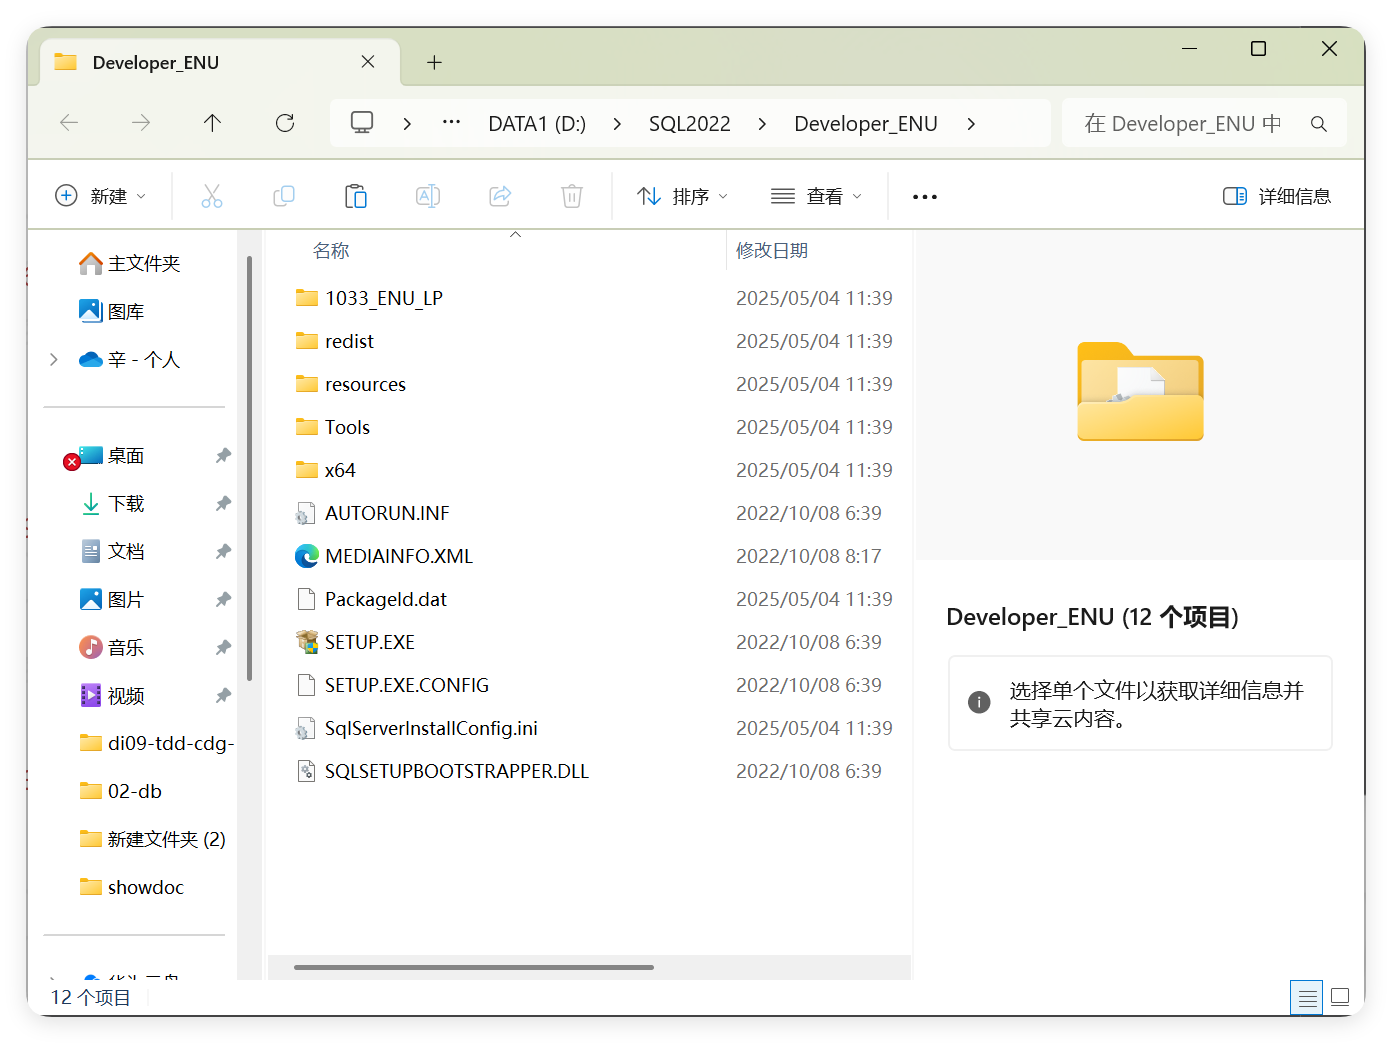Open 文档 documents in sidebar
The width and height of the screenshot is (1392, 1043).
coord(112,551)
